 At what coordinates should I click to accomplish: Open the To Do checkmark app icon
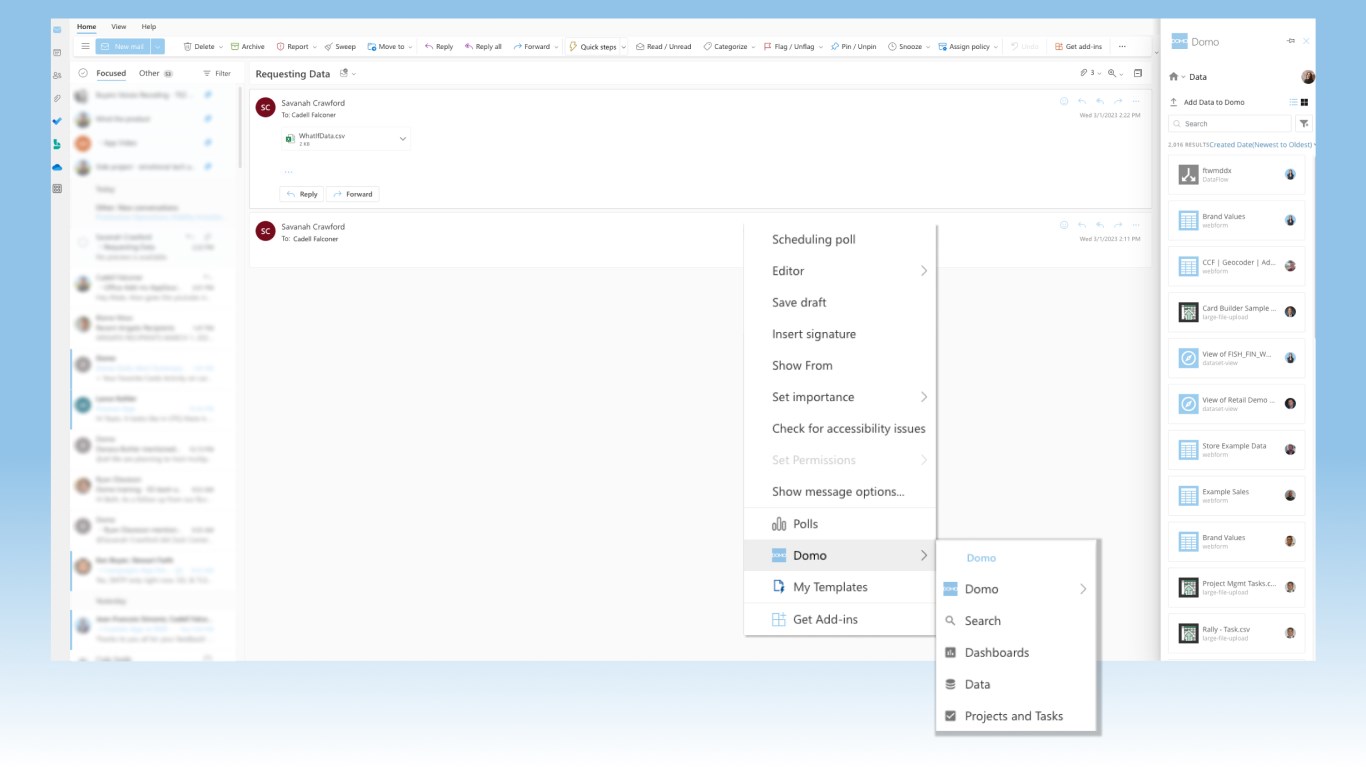click(x=57, y=121)
